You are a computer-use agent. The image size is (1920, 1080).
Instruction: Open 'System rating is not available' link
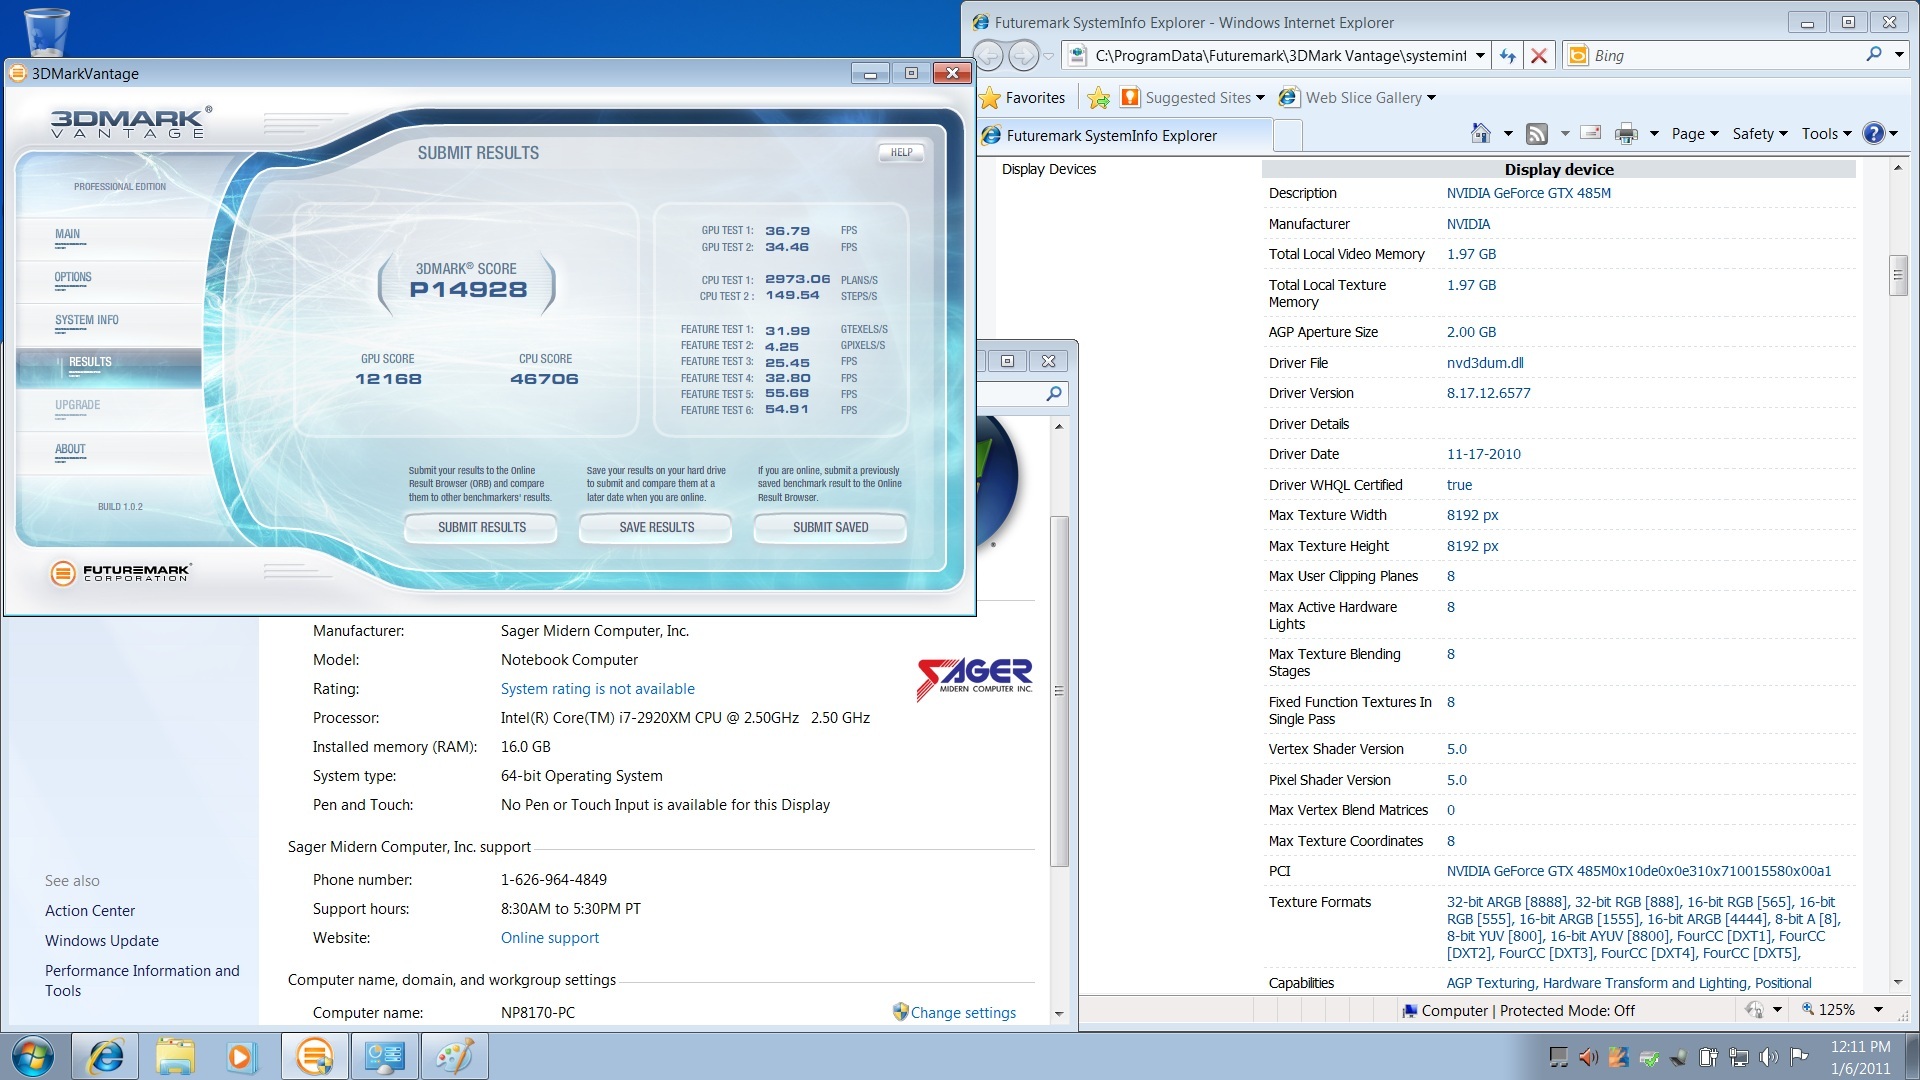point(597,689)
